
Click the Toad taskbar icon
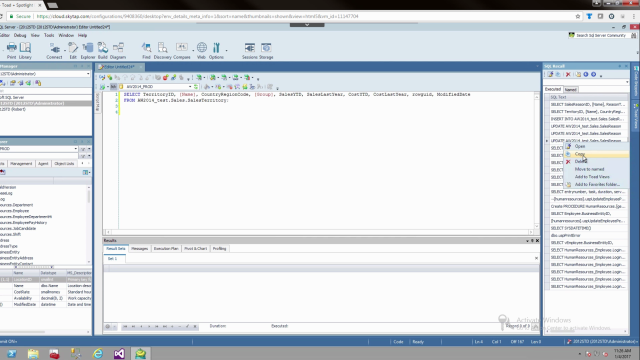(x=140, y=353)
